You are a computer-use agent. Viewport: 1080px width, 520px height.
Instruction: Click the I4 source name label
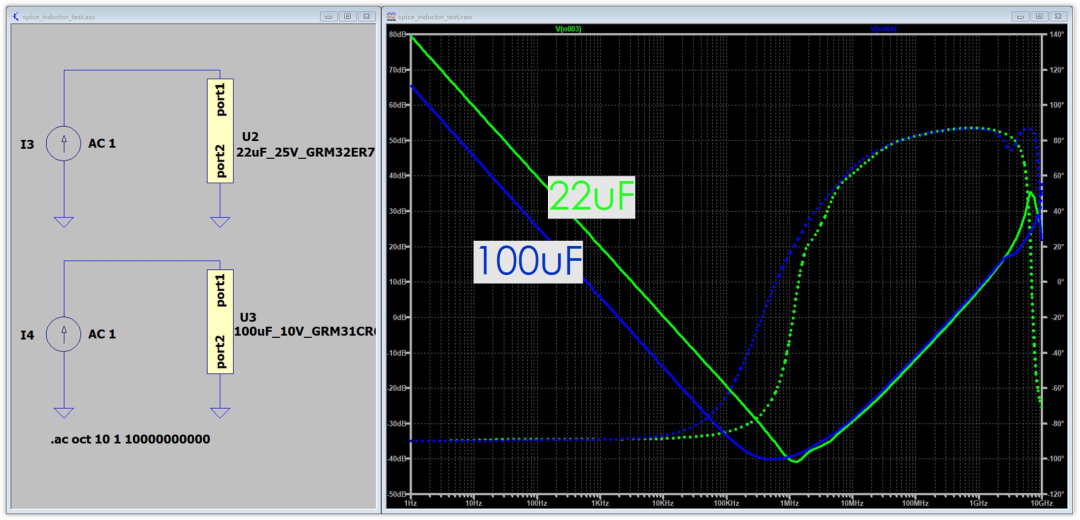tap(28, 334)
